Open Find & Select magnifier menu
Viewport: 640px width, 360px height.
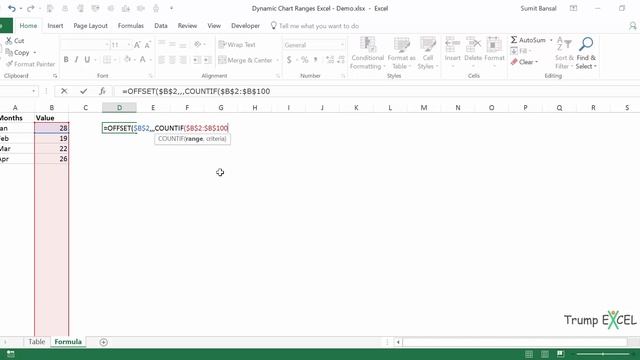pos(586,53)
